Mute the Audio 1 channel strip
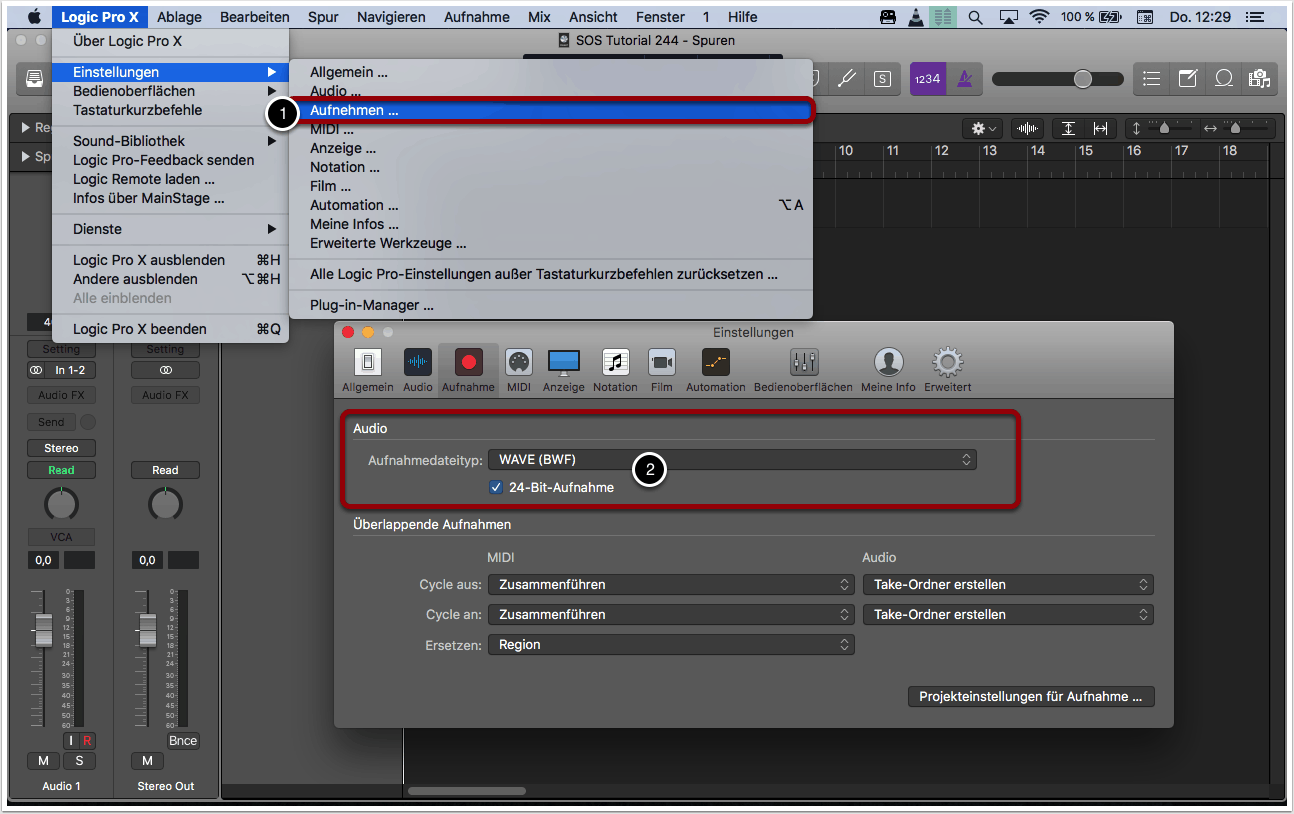This screenshot has width=1294, height=814. click(x=43, y=761)
